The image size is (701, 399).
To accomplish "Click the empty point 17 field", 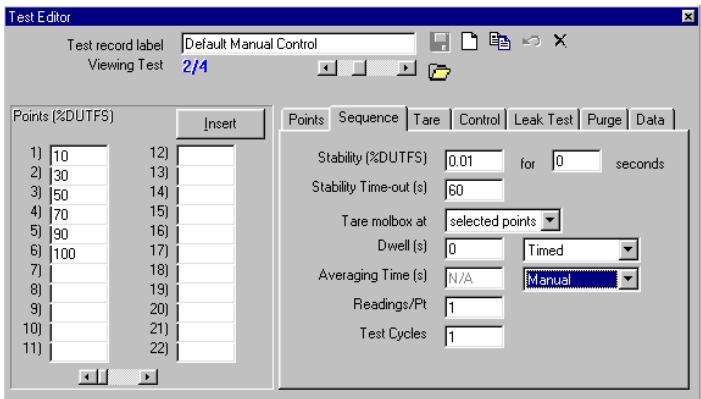I will [x=206, y=254].
